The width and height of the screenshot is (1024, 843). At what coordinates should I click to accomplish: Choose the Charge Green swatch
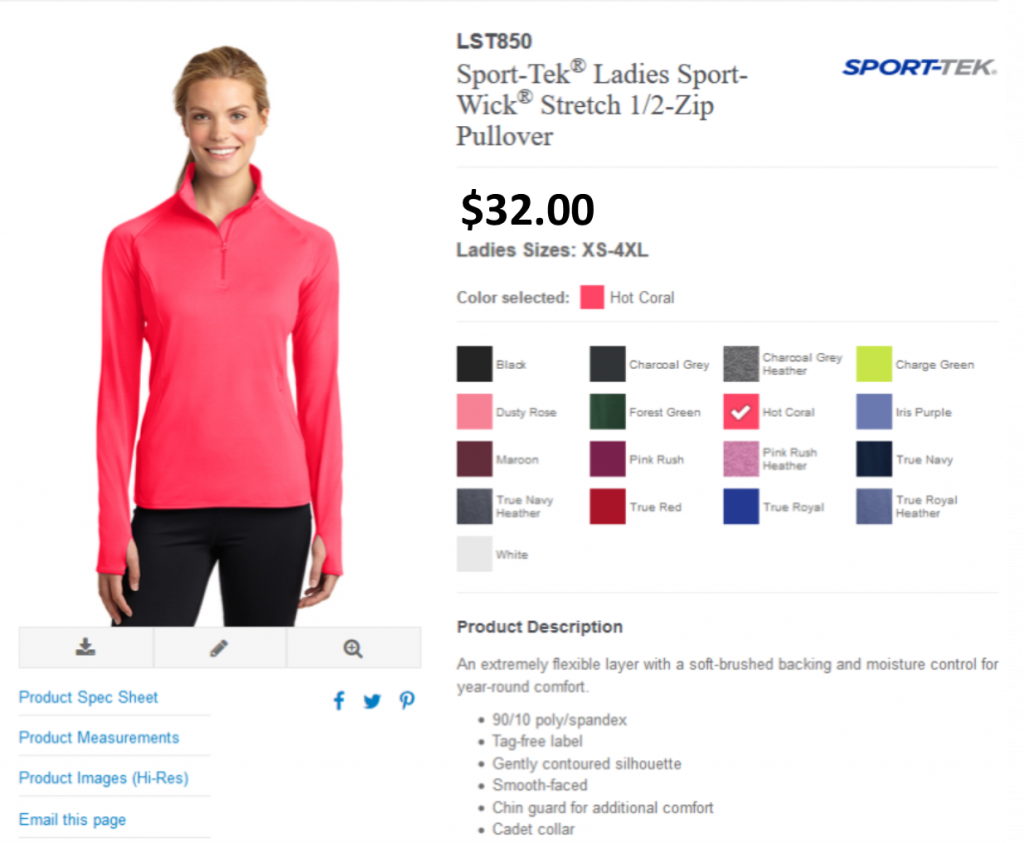click(x=874, y=364)
